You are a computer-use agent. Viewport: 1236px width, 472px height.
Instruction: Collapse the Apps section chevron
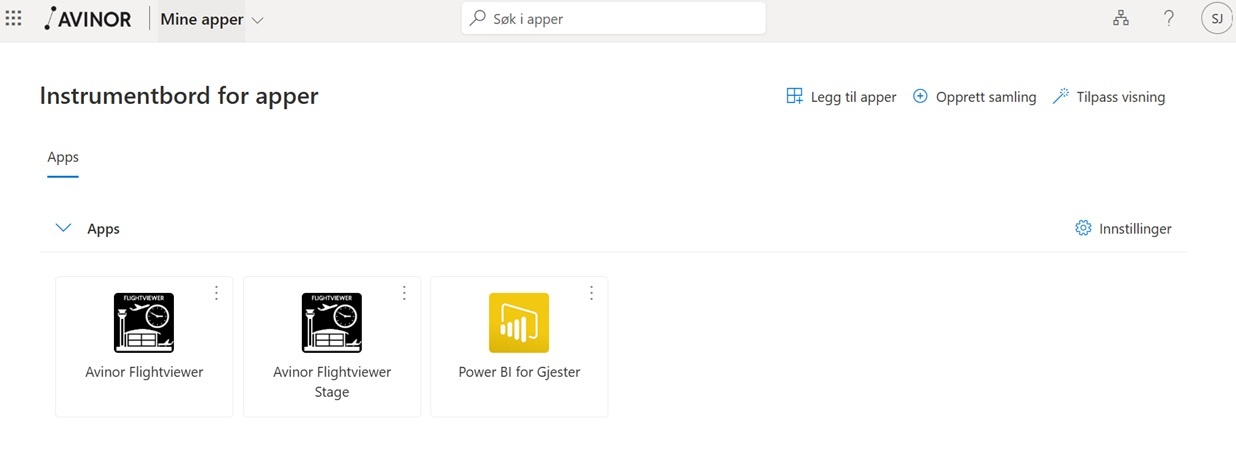[x=63, y=228]
